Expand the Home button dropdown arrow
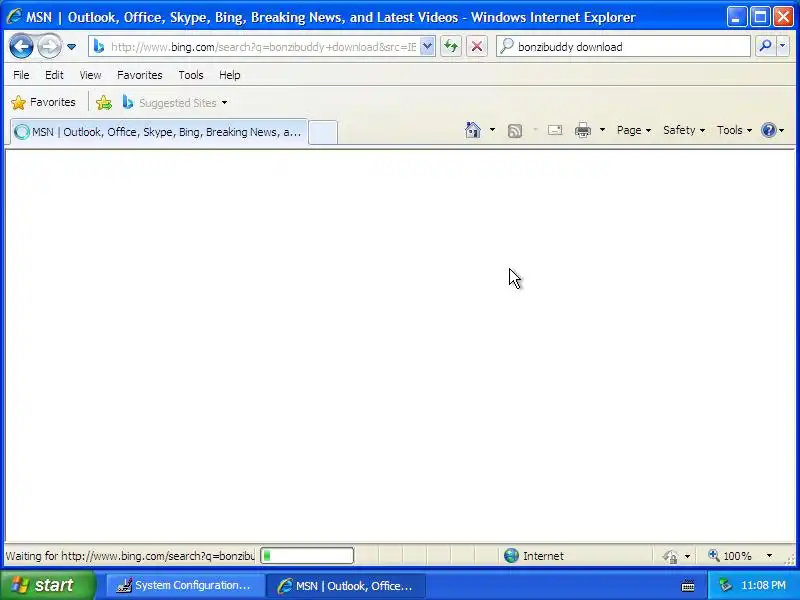Viewport: 800px width, 600px height. 492,130
